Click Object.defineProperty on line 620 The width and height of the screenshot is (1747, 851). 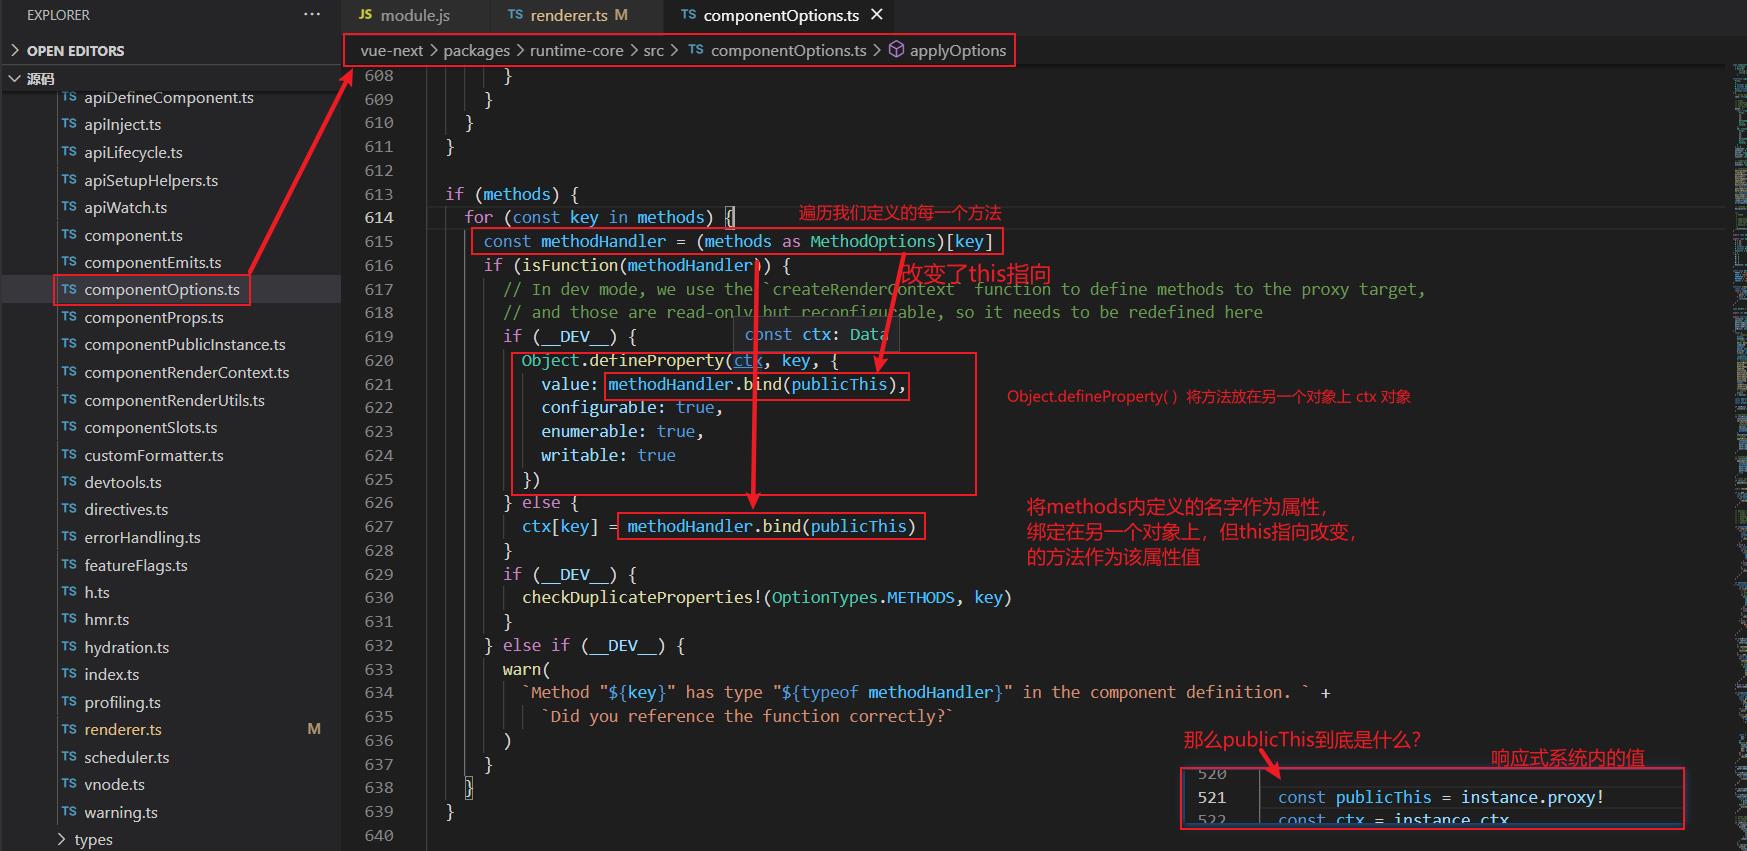(622, 360)
